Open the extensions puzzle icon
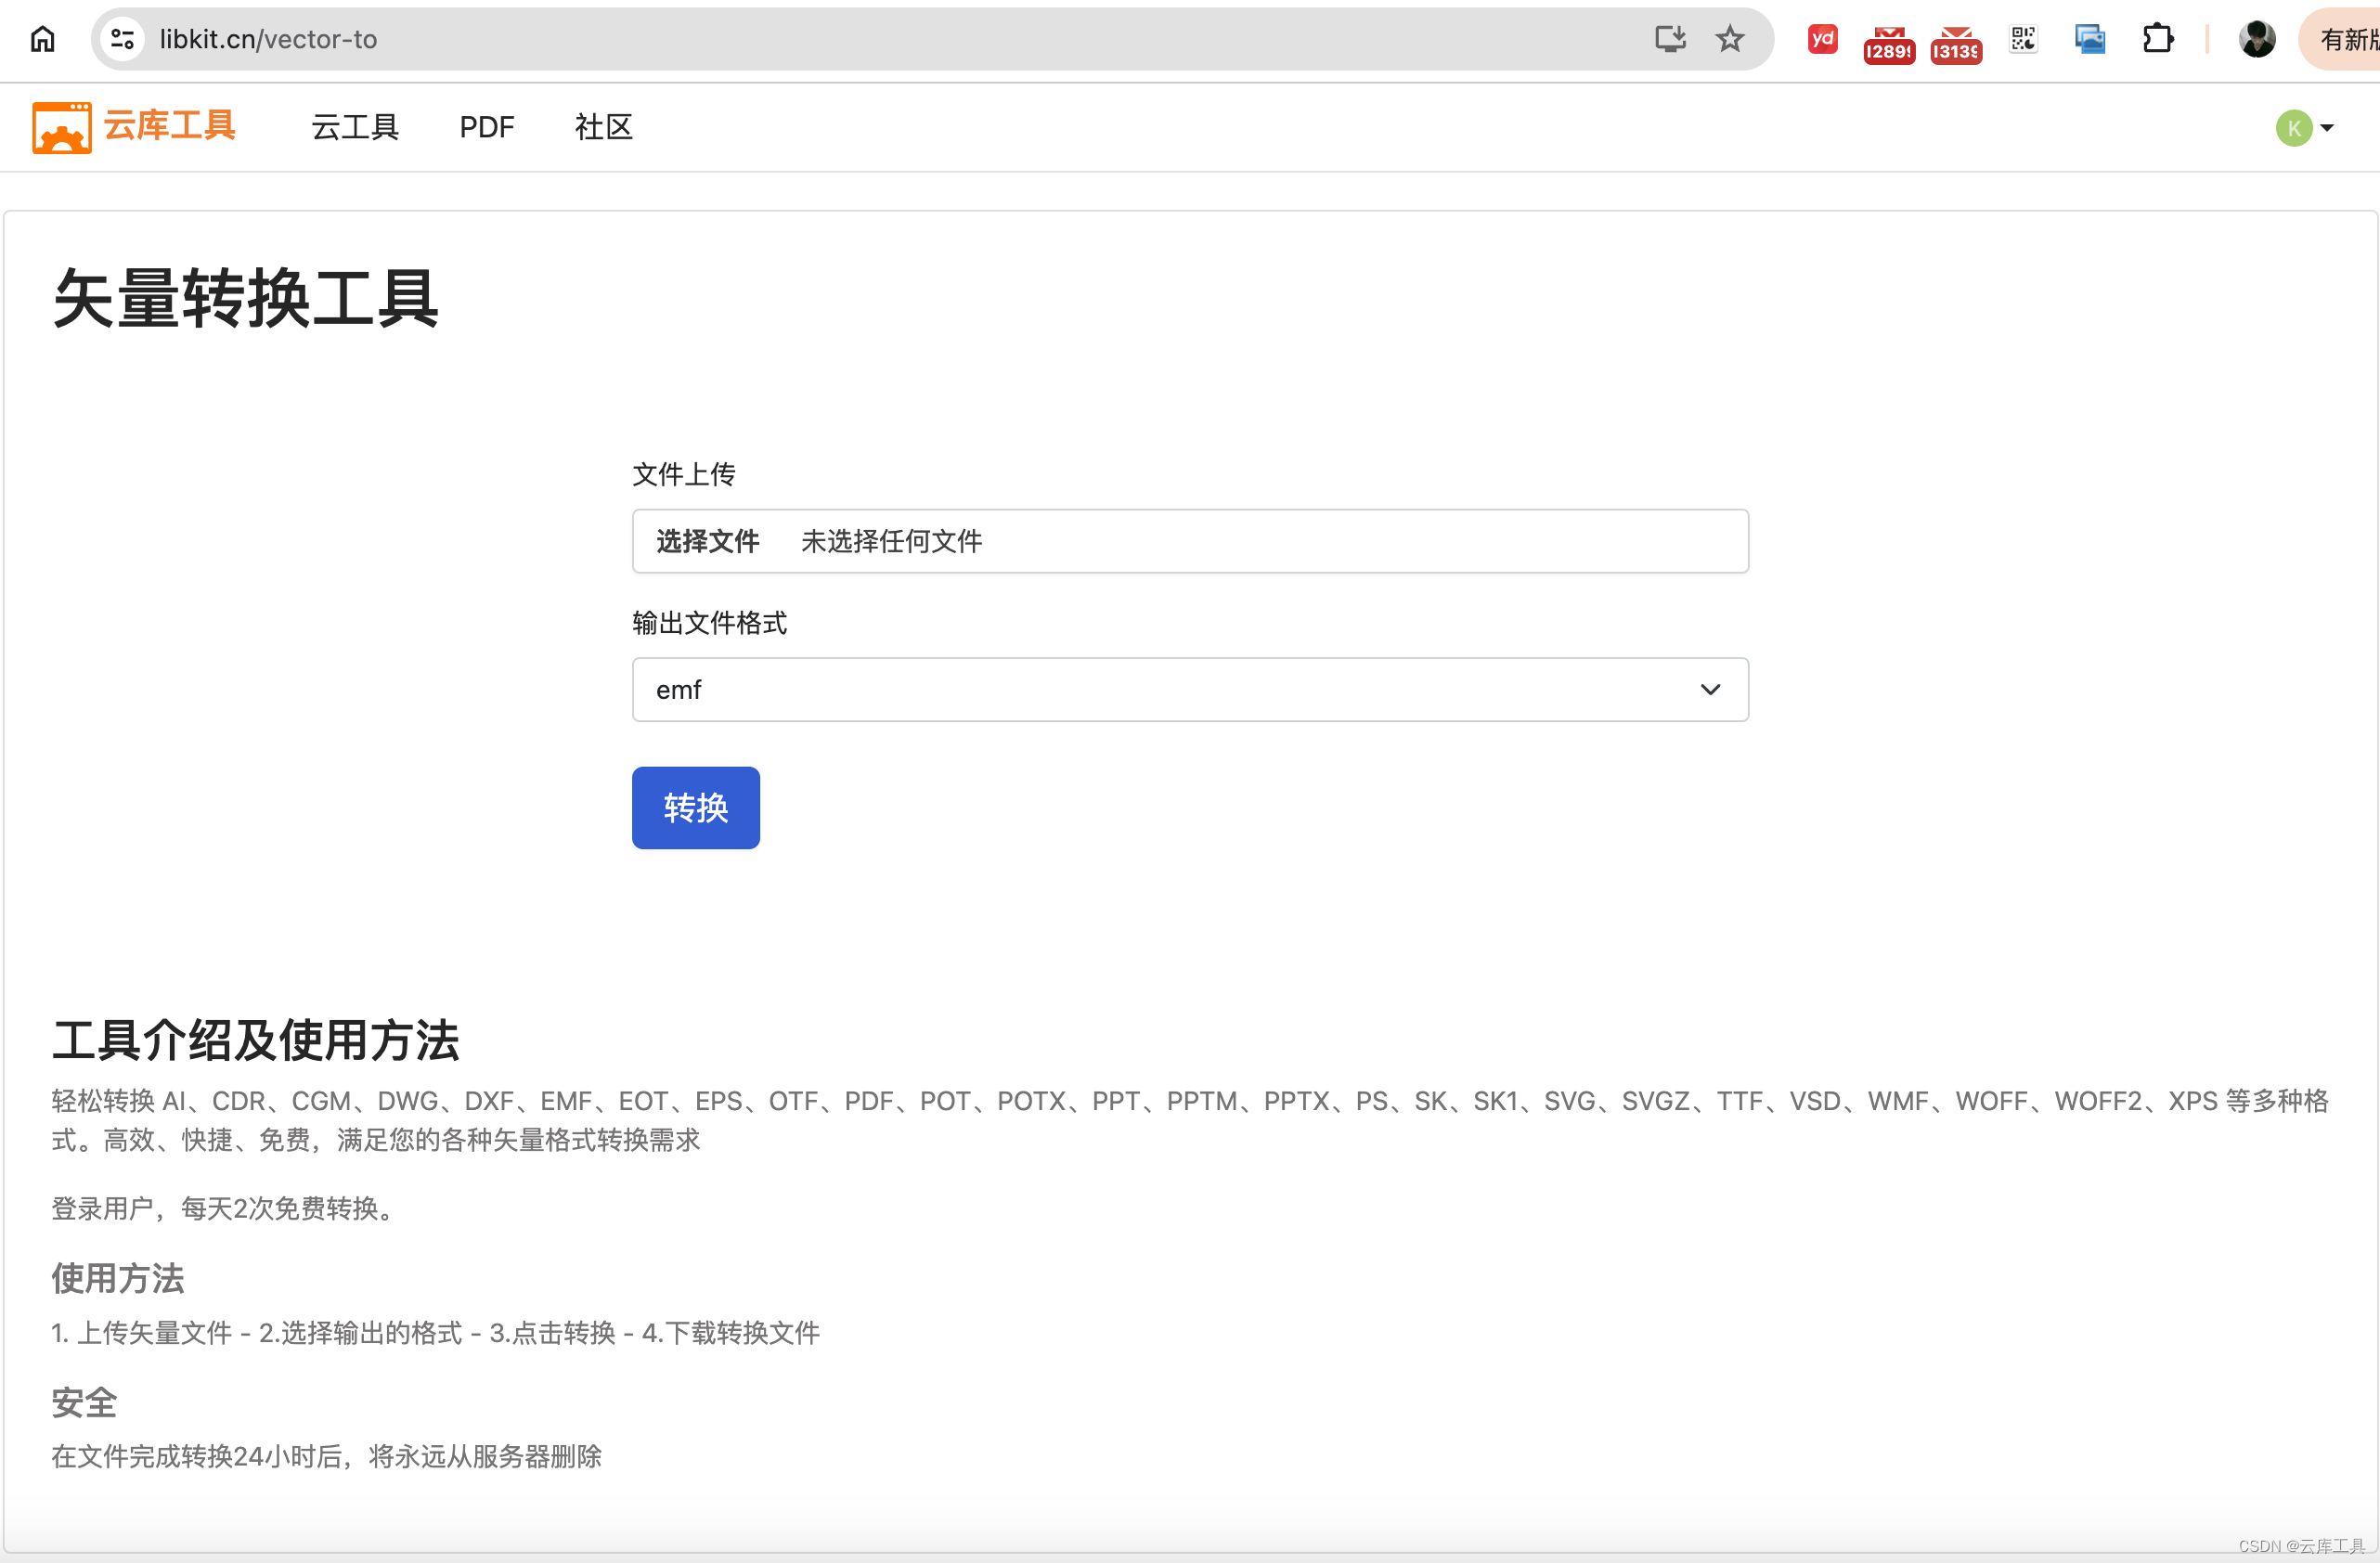2380x1563 pixels. pos(2158,39)
